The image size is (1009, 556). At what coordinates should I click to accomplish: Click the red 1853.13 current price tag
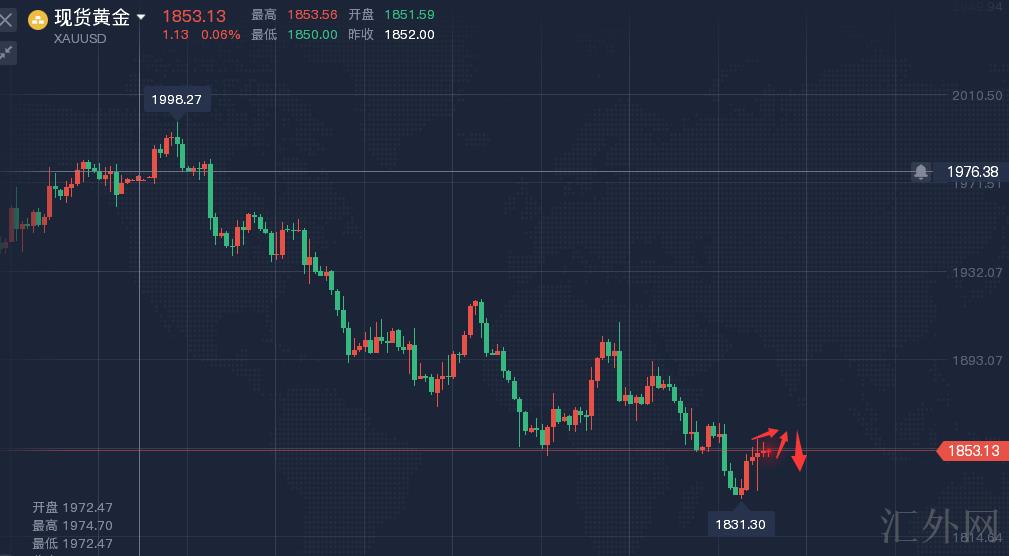[x=971, y=451]
